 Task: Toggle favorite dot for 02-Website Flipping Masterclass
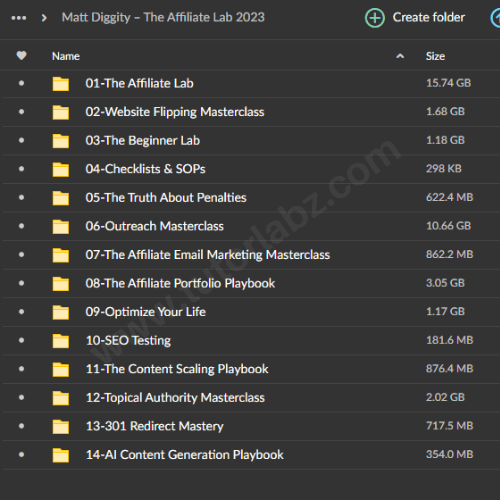click(22, 112)
